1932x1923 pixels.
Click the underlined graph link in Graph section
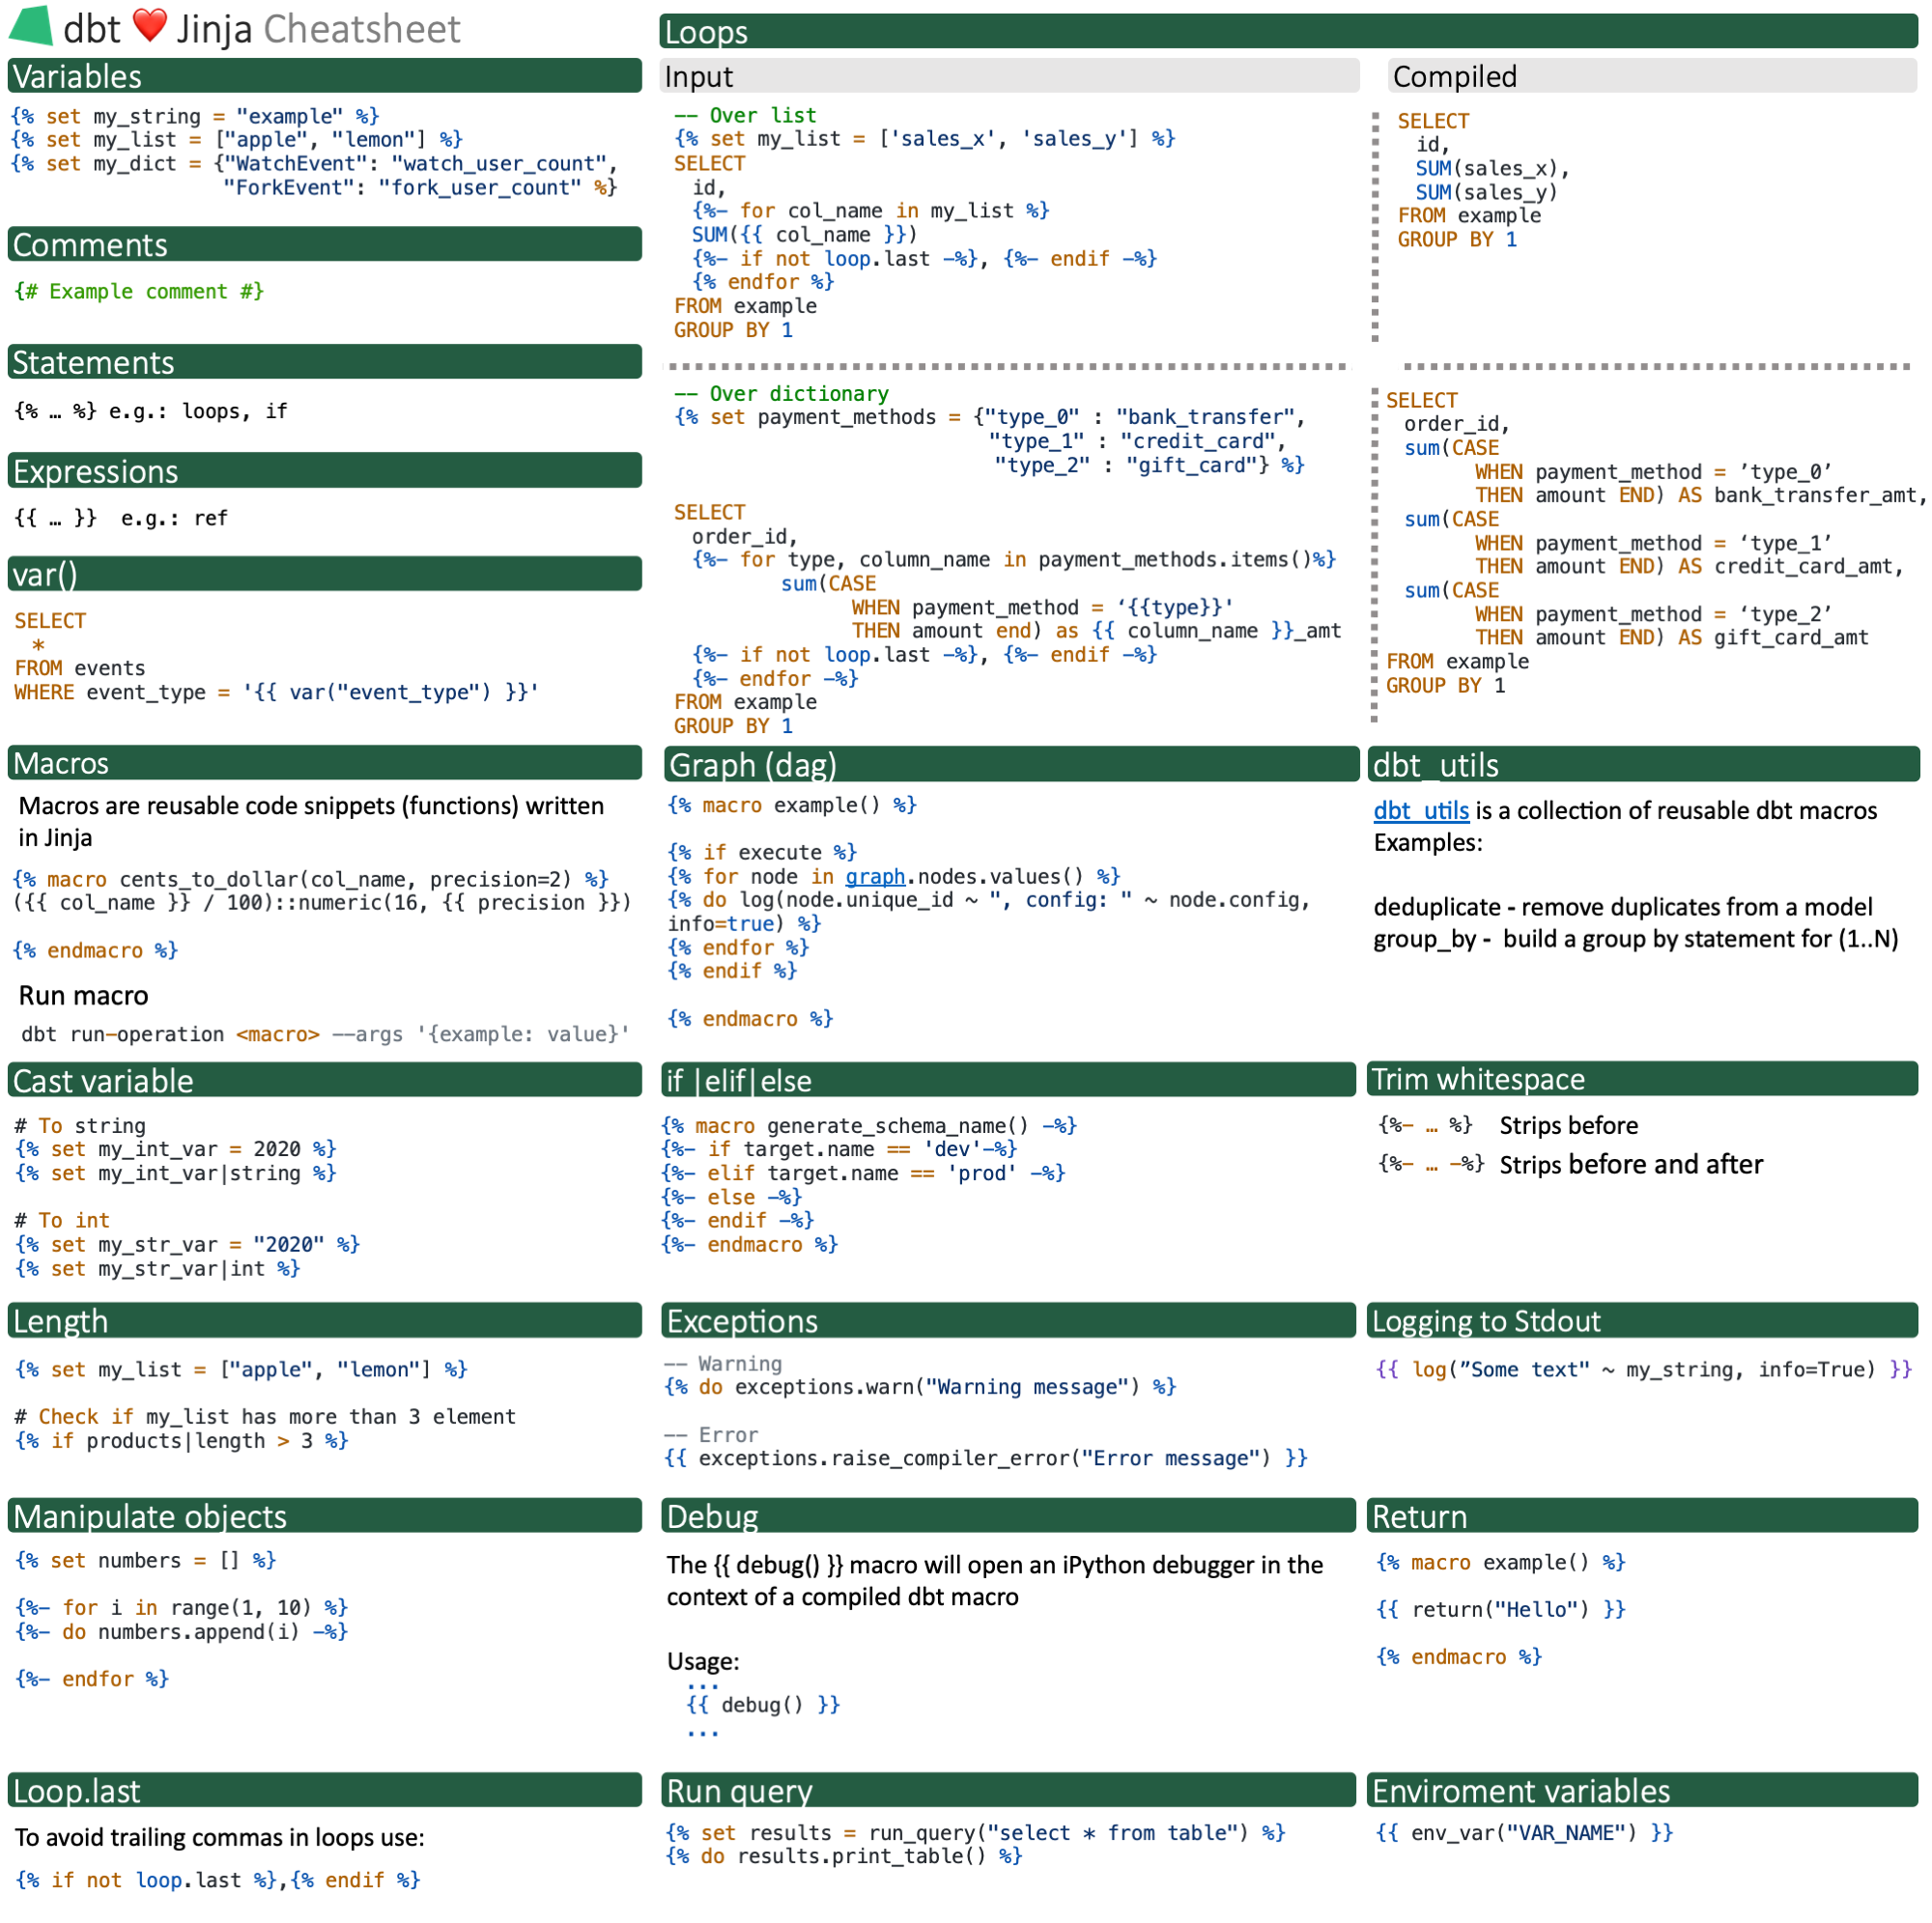[x=875, y=876]
